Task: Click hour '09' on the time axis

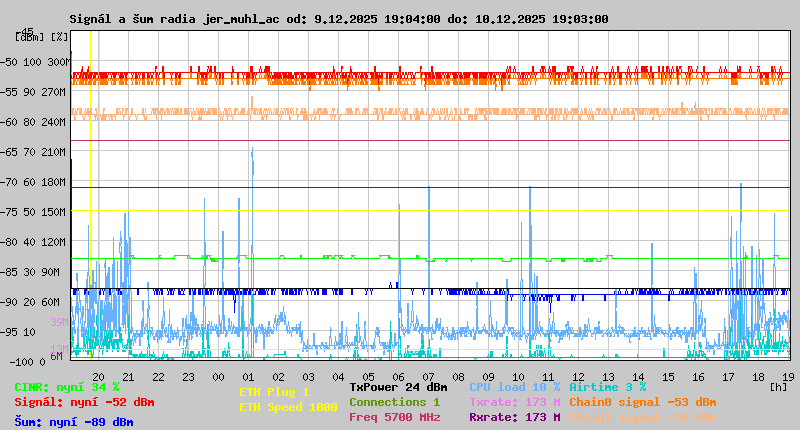Action: coord(488,377)
